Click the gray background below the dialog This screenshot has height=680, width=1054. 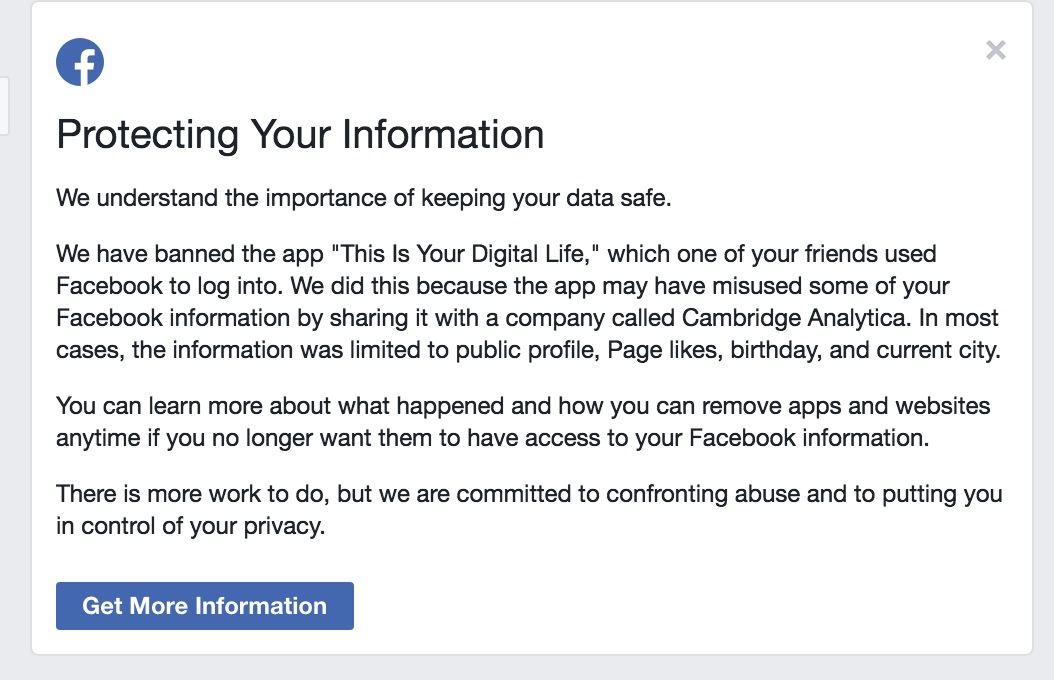pyautogui.click(x=527, y=668)
